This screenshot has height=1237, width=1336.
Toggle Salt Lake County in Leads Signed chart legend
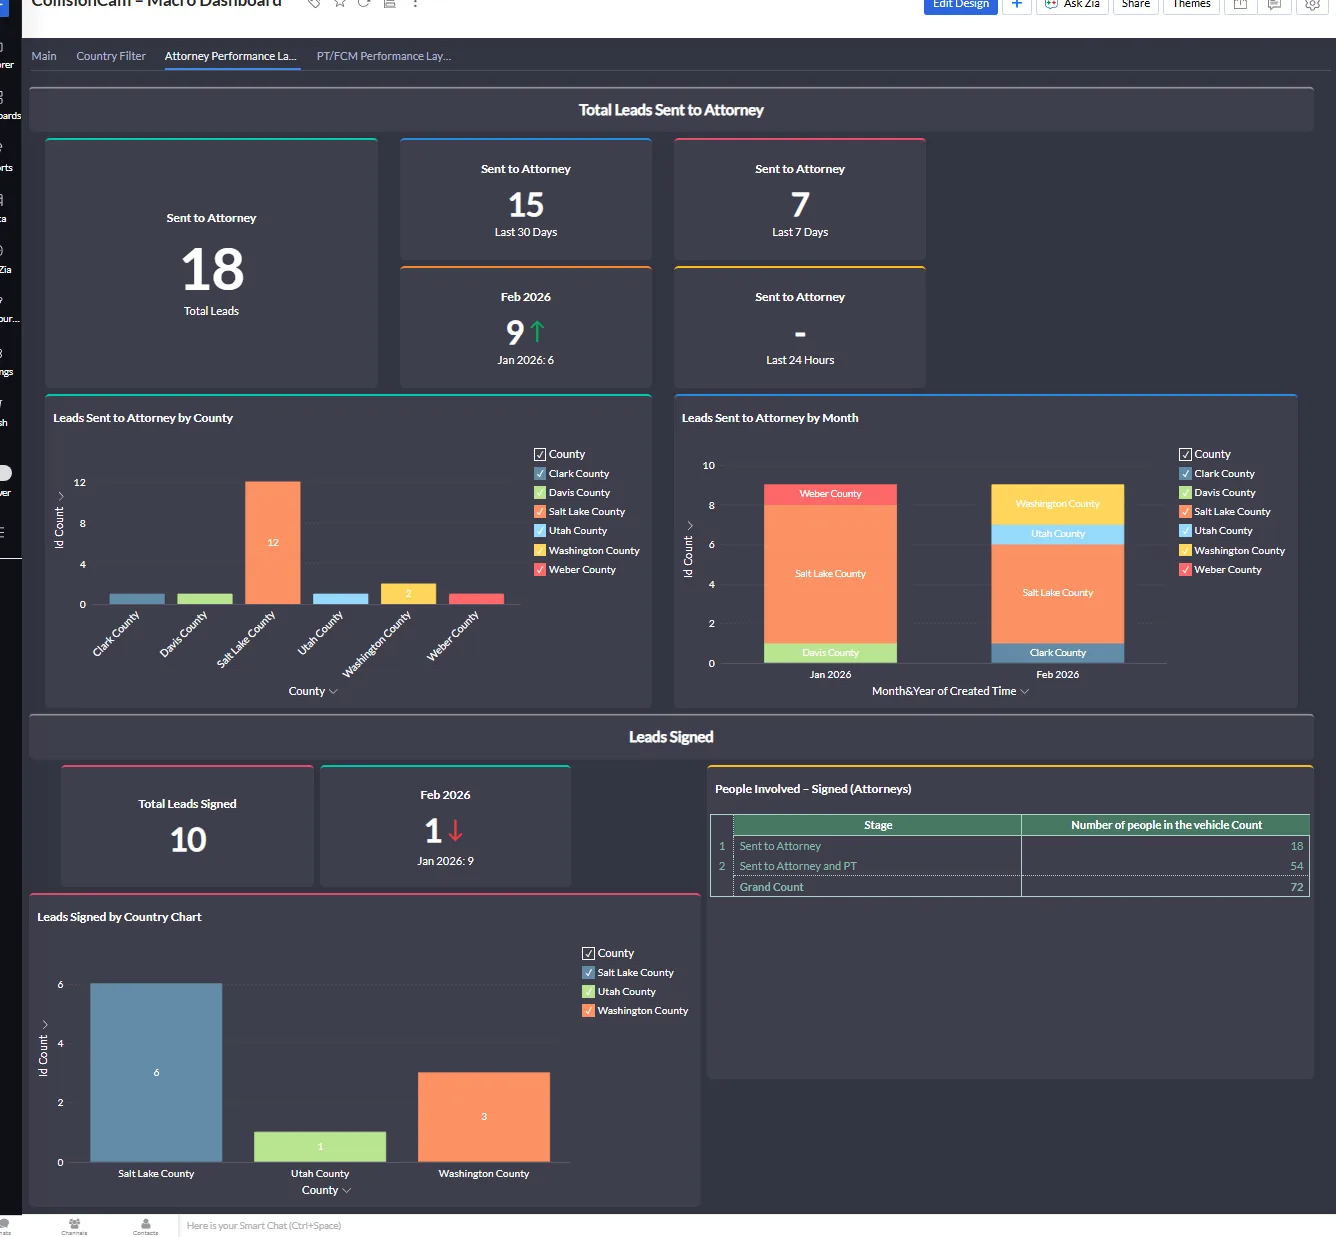point(589,972)
